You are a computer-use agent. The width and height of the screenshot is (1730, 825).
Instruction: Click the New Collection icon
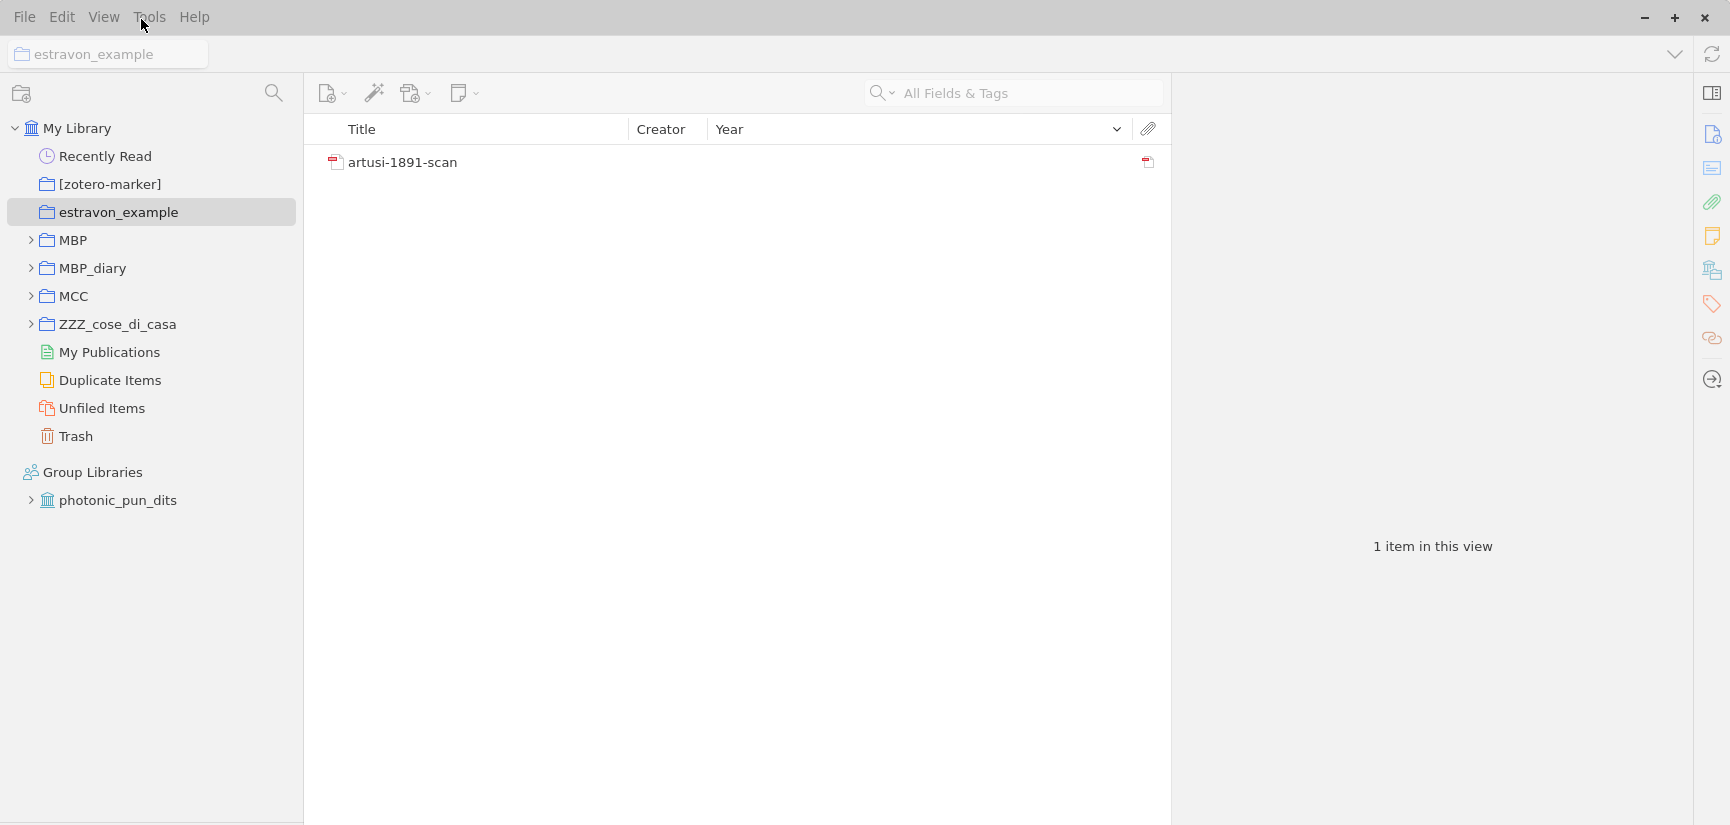[x=22, y=94]
